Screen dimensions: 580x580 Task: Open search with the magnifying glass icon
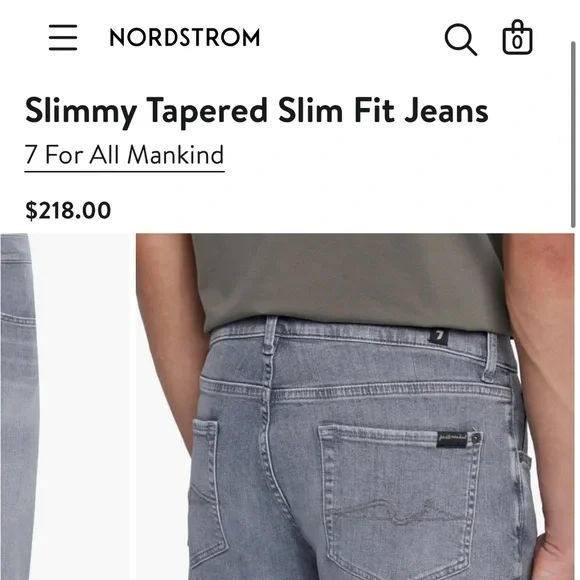click(x=461, y=39)
